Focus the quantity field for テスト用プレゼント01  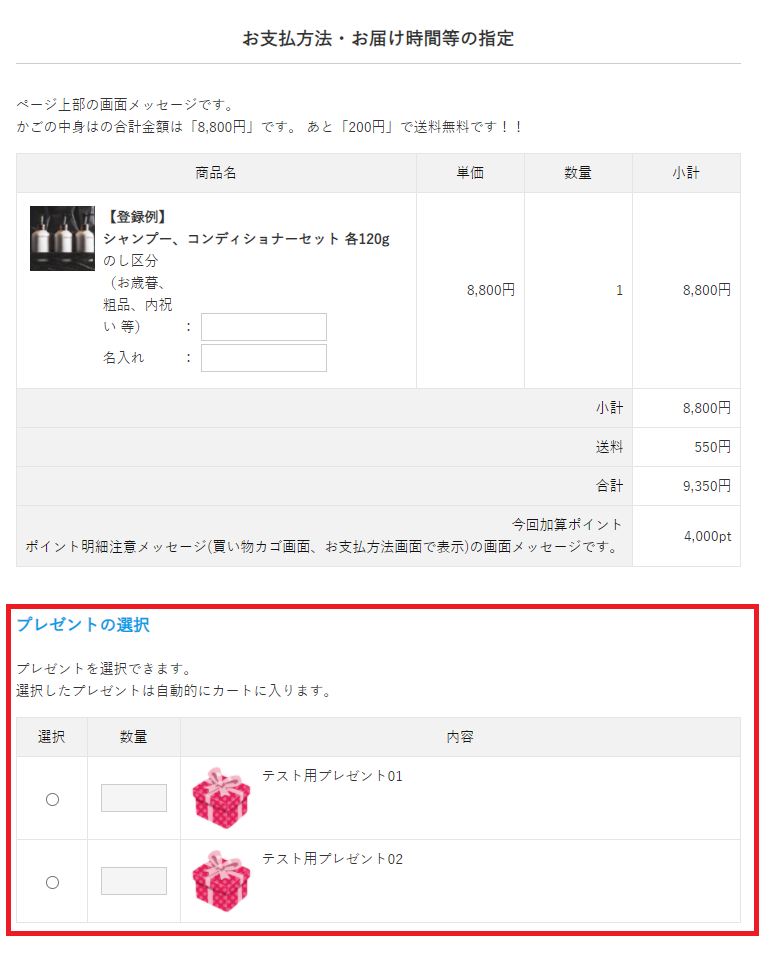(134, 798)
